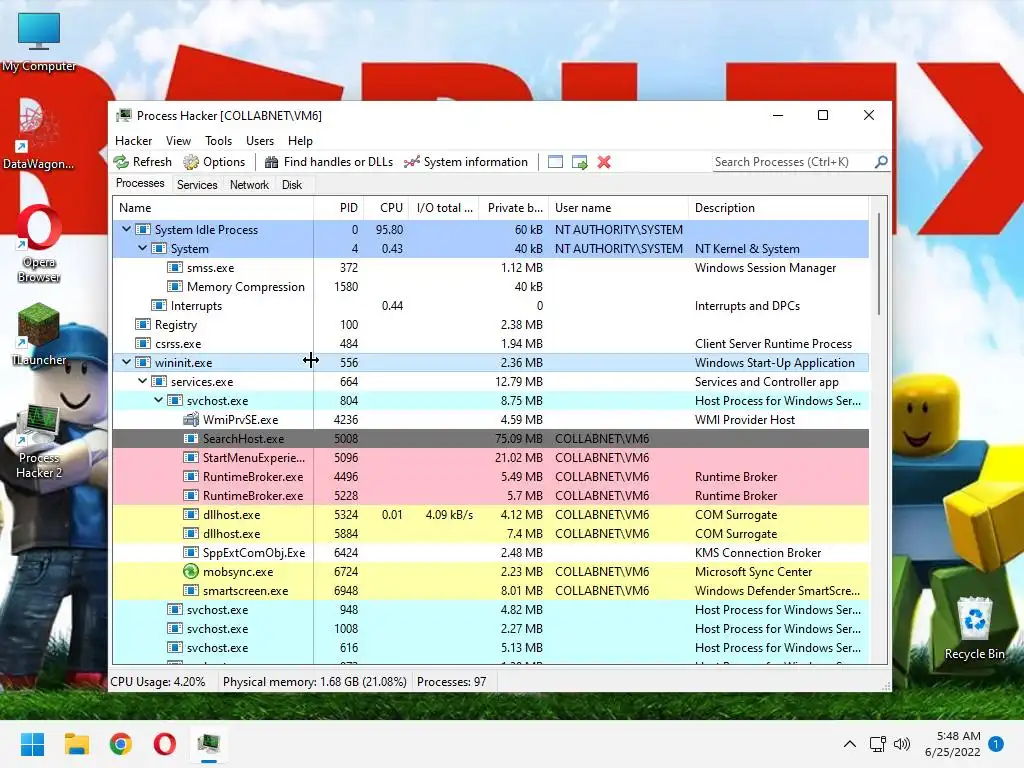Click the Refresh toolbar button
This screenshot has height=768, width=1024.
pos(142,162)
